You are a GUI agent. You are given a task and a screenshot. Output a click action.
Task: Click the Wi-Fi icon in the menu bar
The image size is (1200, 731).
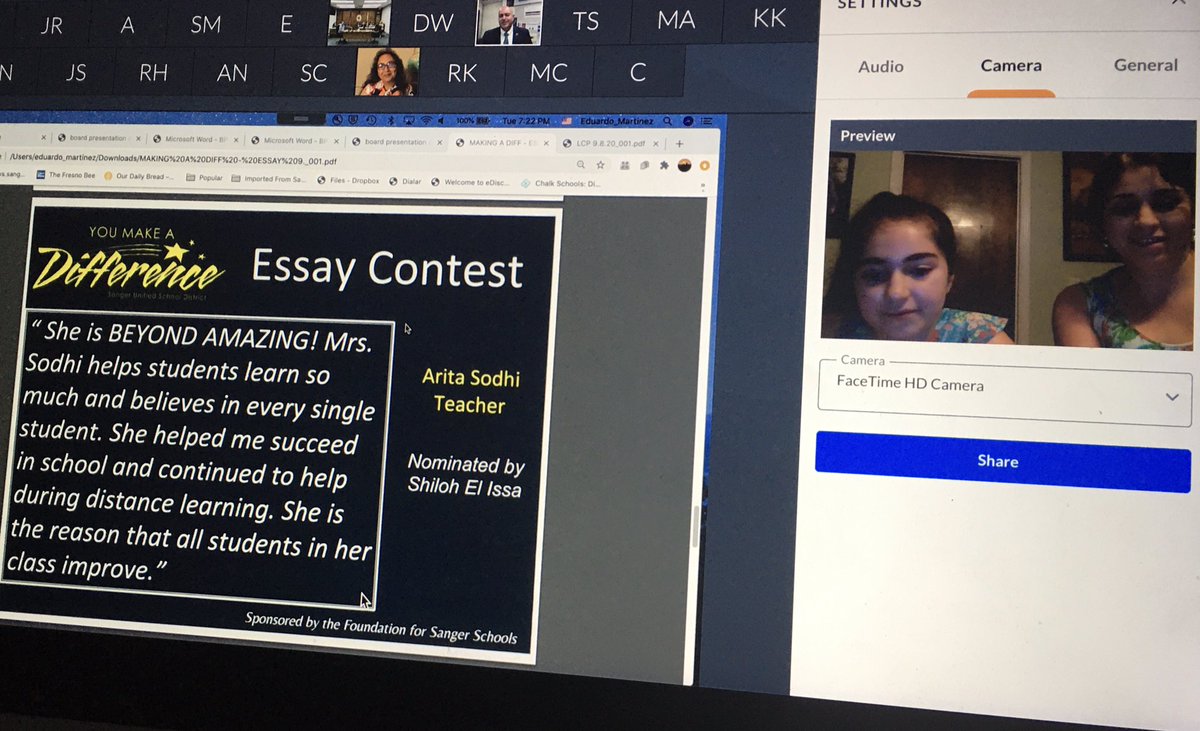coord(425,118)
